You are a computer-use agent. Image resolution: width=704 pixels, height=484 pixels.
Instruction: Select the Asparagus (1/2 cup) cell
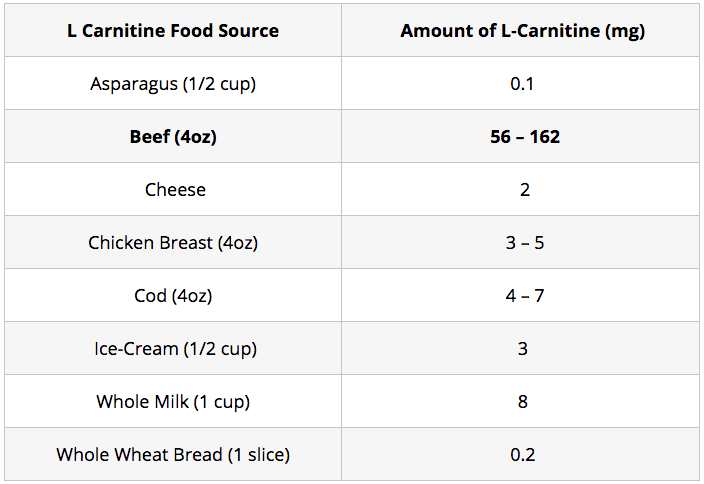point(173,84)
